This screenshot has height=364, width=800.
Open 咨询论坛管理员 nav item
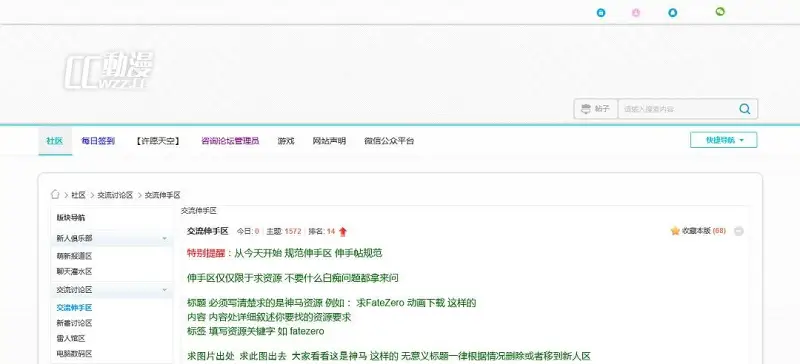click(x=230, y=141)
